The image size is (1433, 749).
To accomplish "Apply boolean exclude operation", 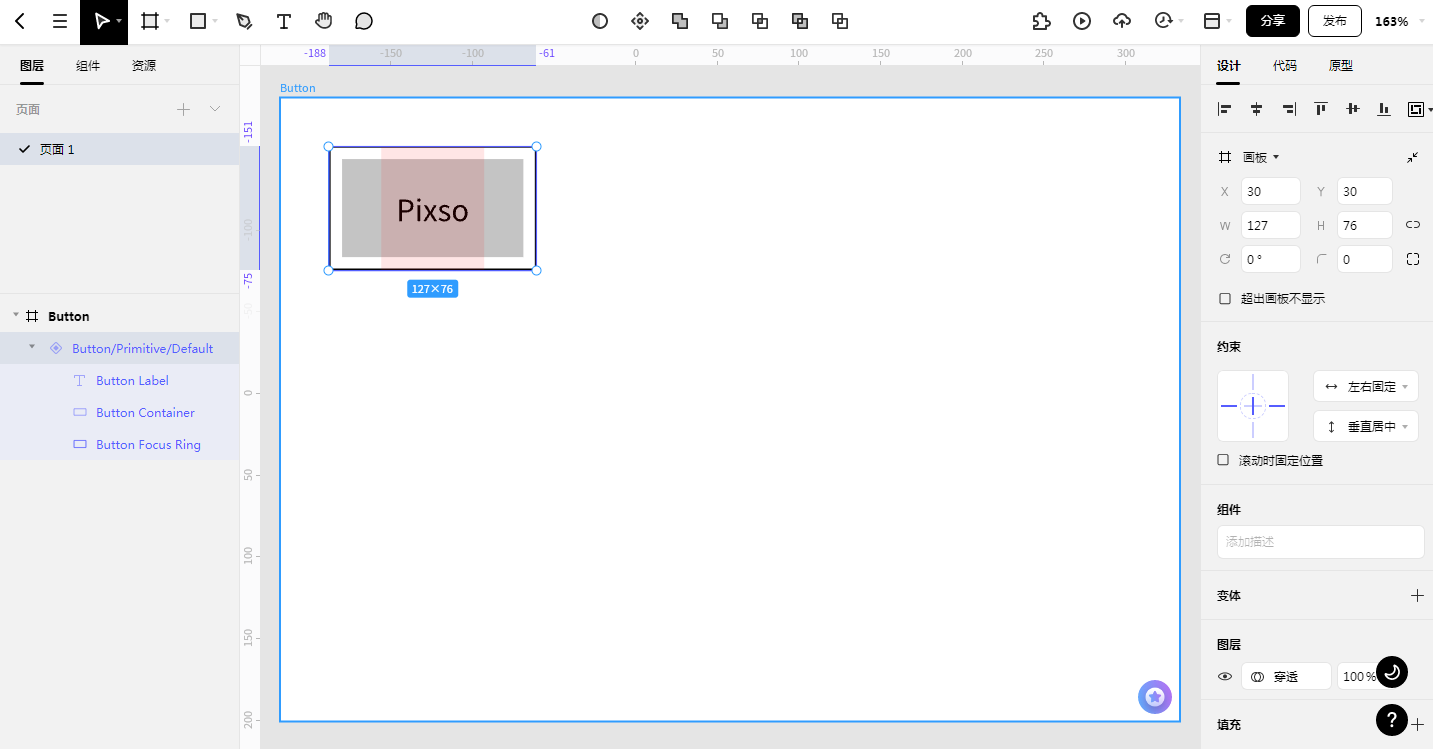I will (x=800, y=21).
